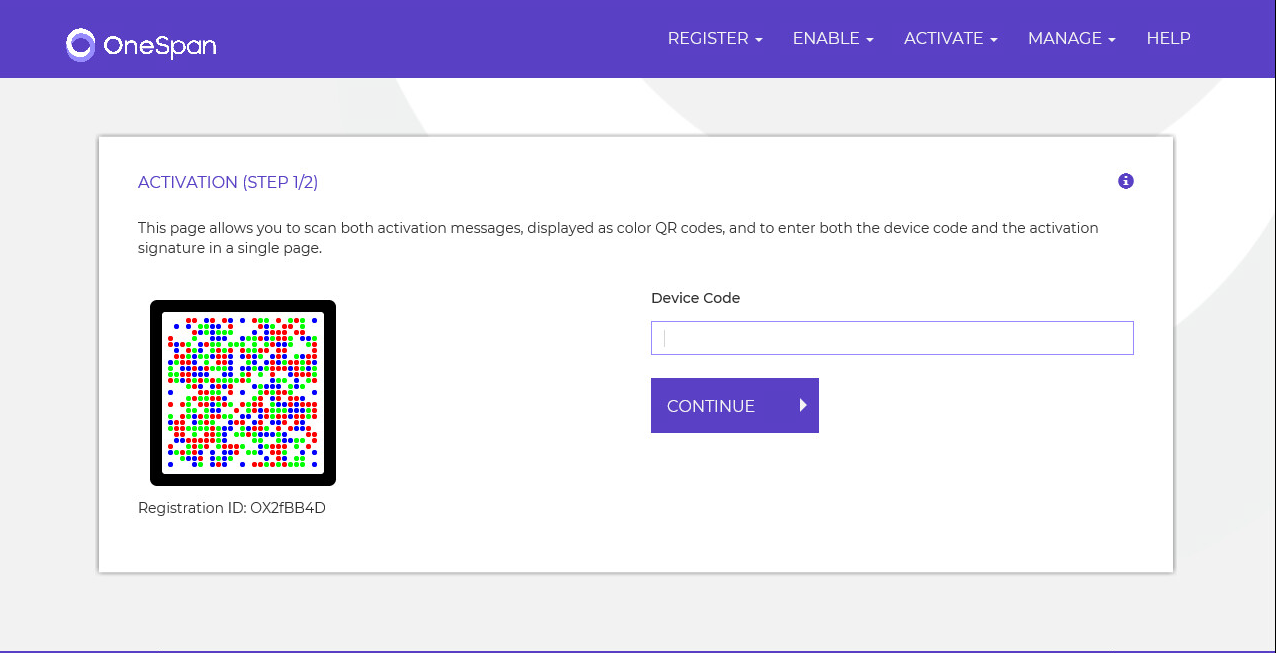Click the ACTIVATION (STEP 1/2) heading
This screenshot has height=653, width=1276.
(x=228, y=182)
